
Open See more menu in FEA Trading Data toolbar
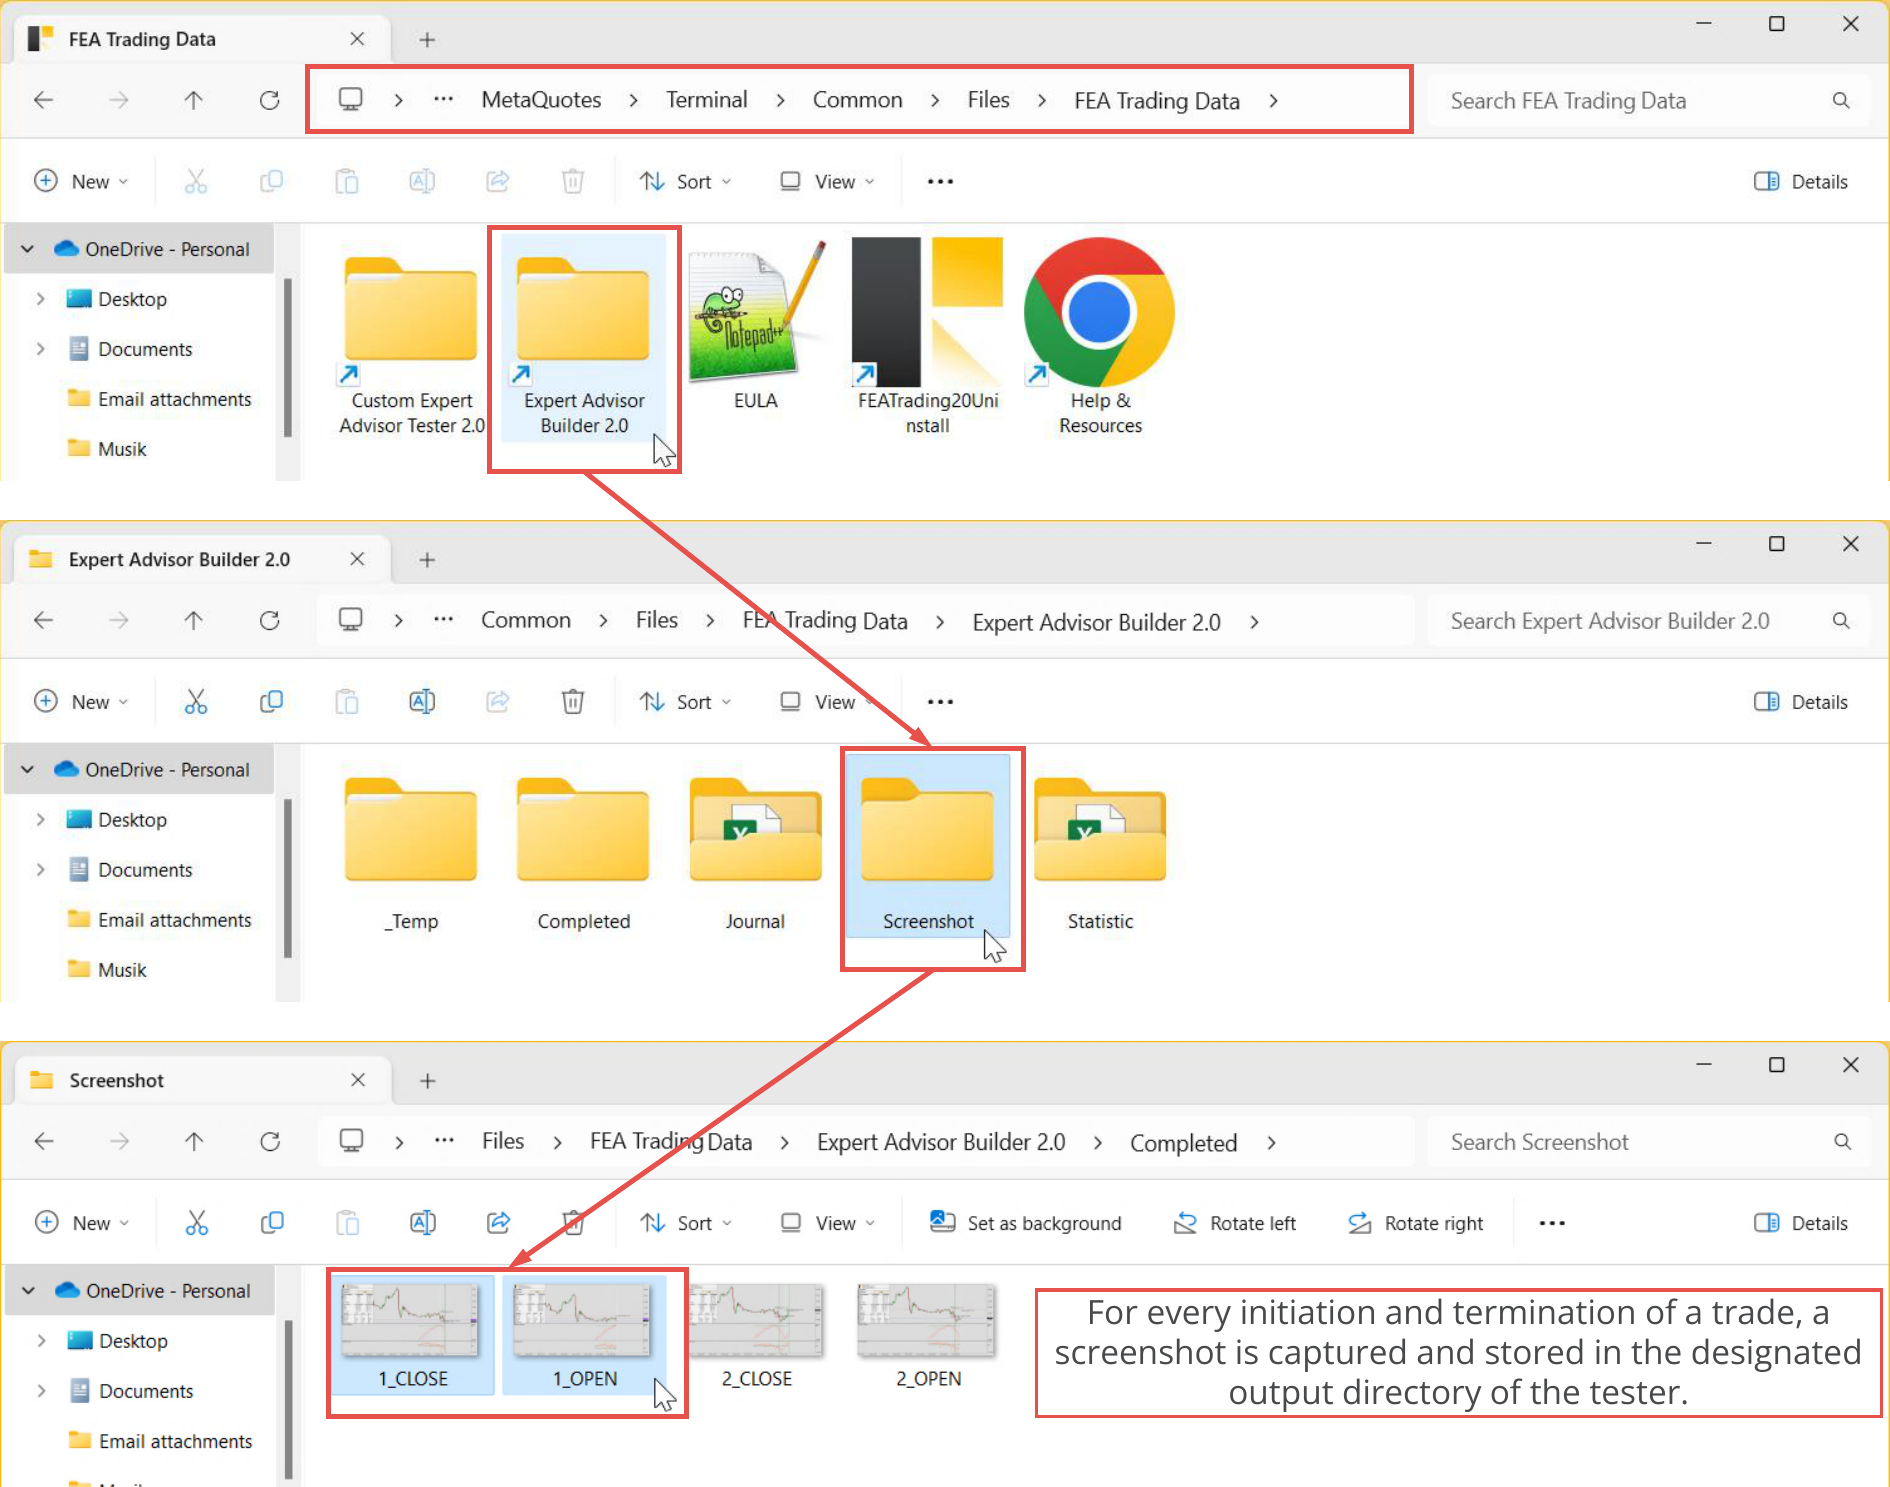[940, 182]
